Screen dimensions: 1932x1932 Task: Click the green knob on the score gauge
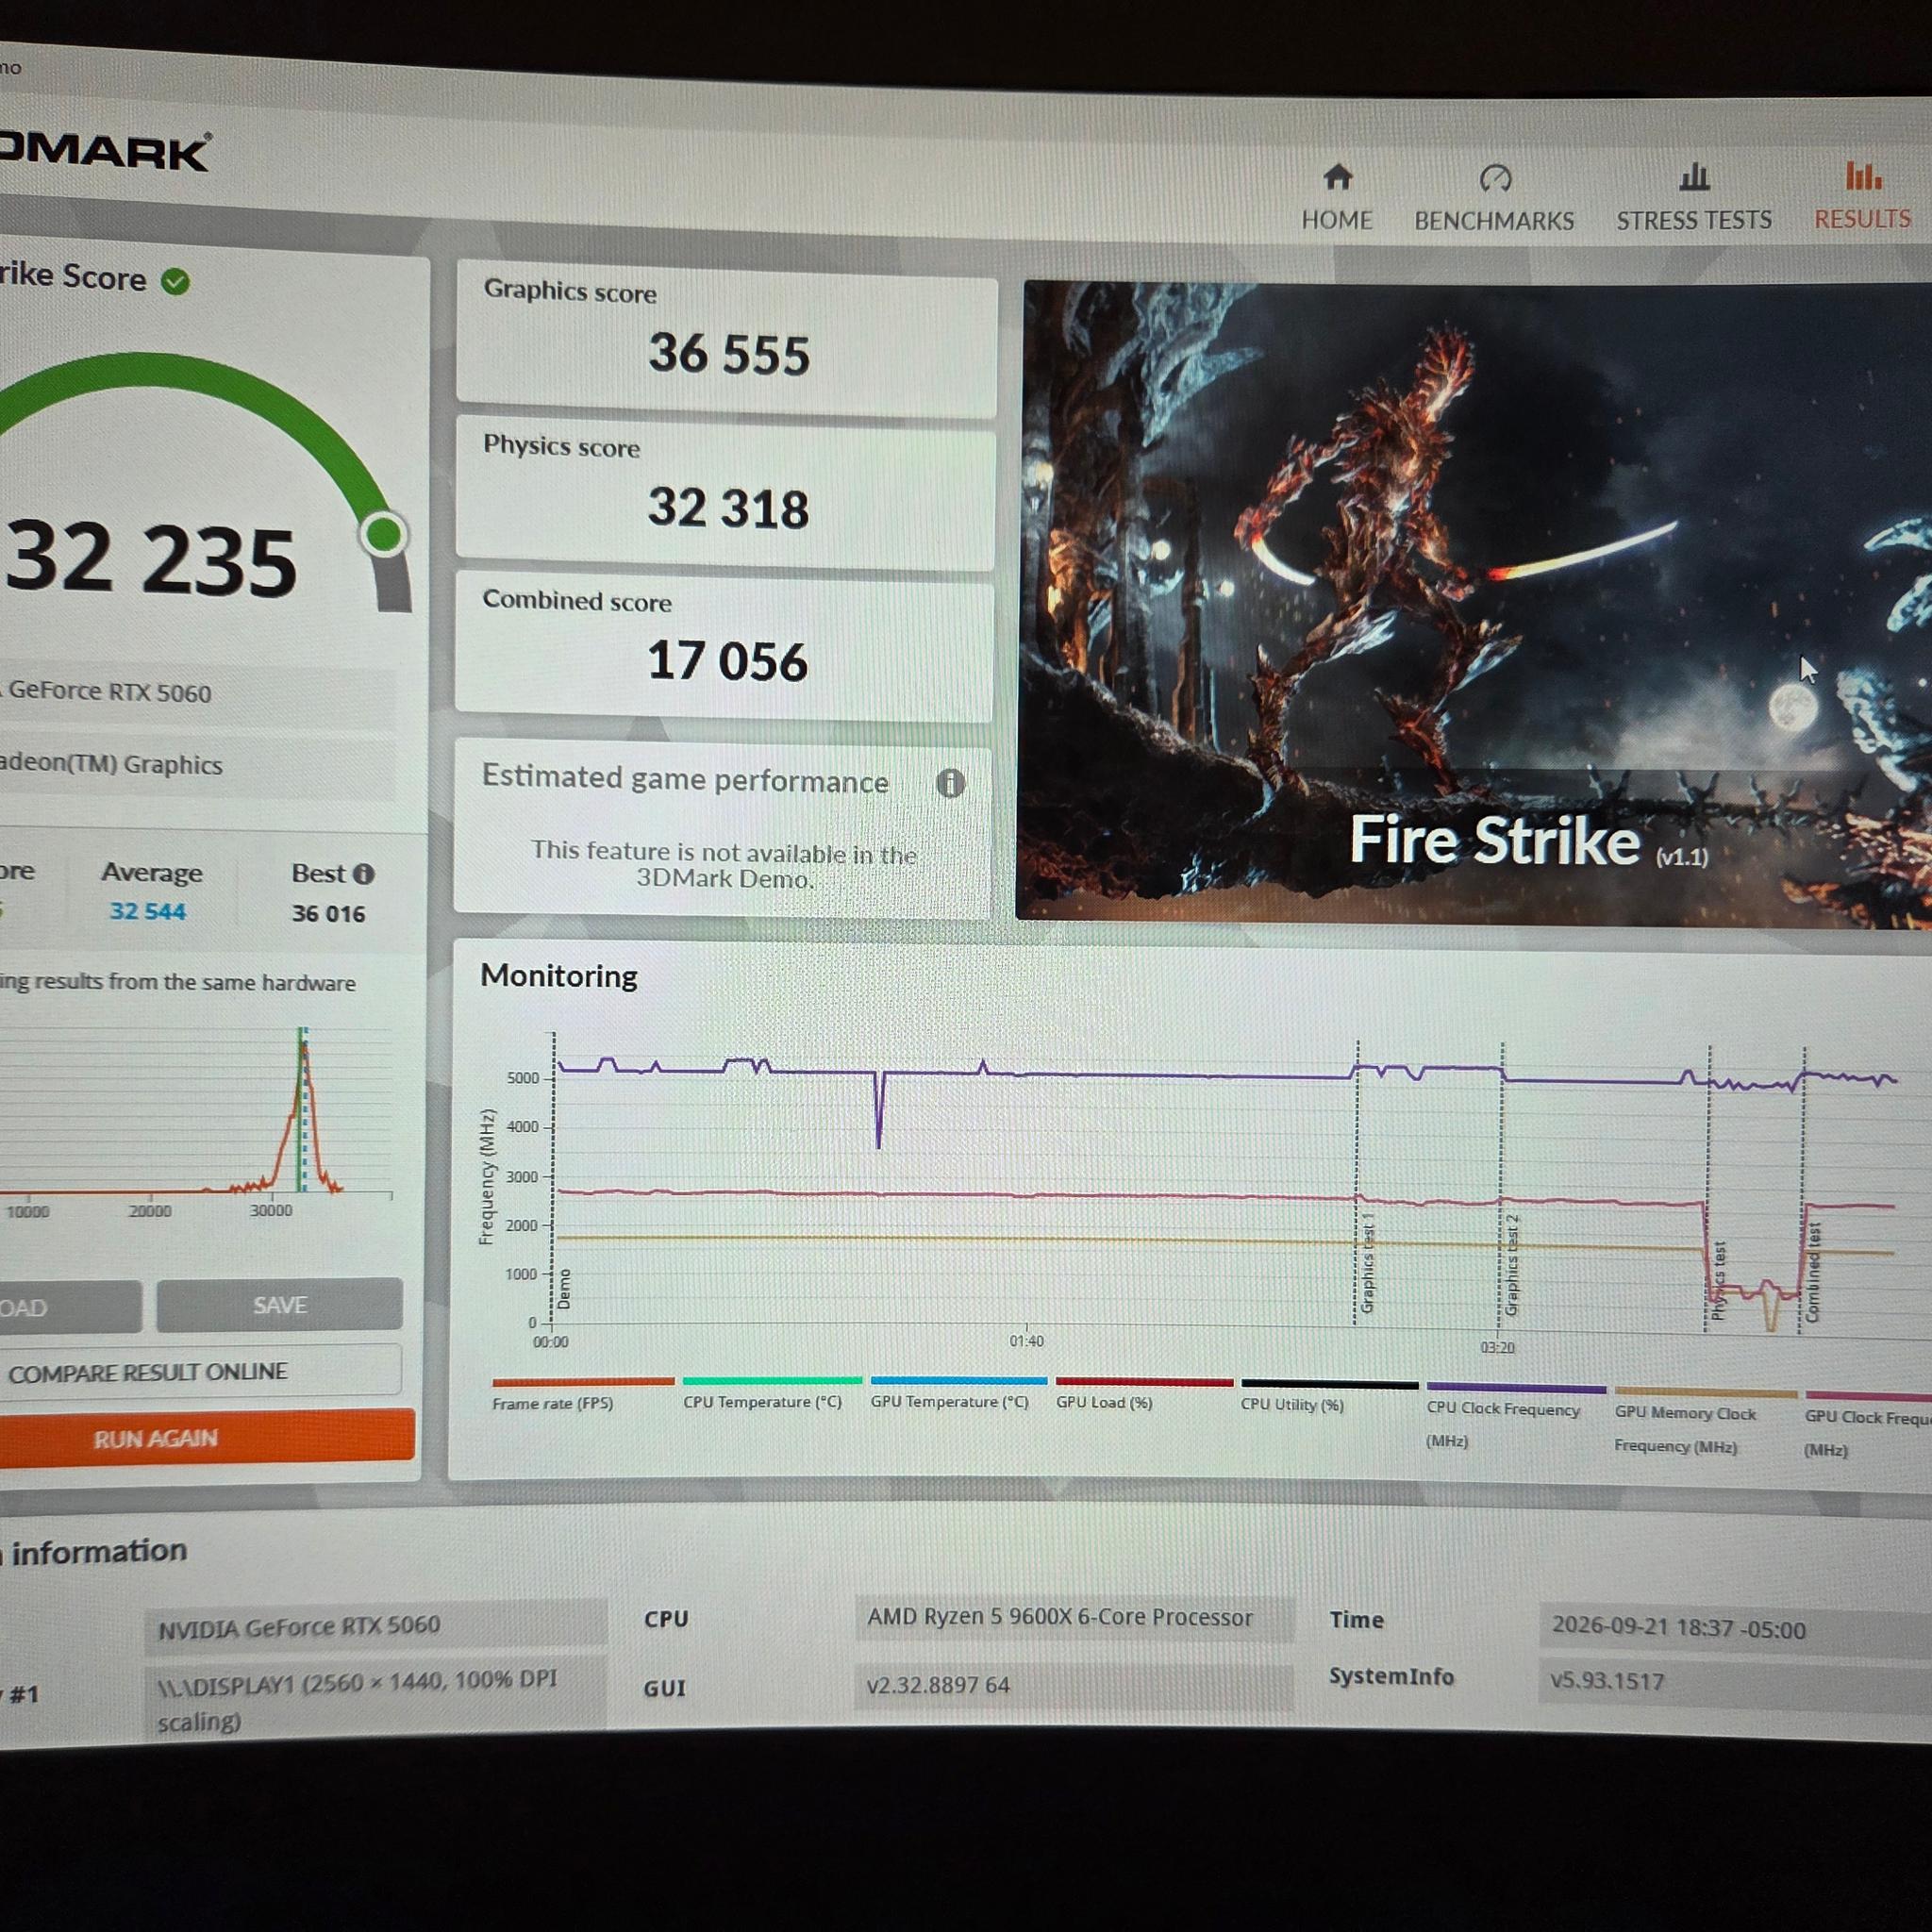tap(384, 534)
